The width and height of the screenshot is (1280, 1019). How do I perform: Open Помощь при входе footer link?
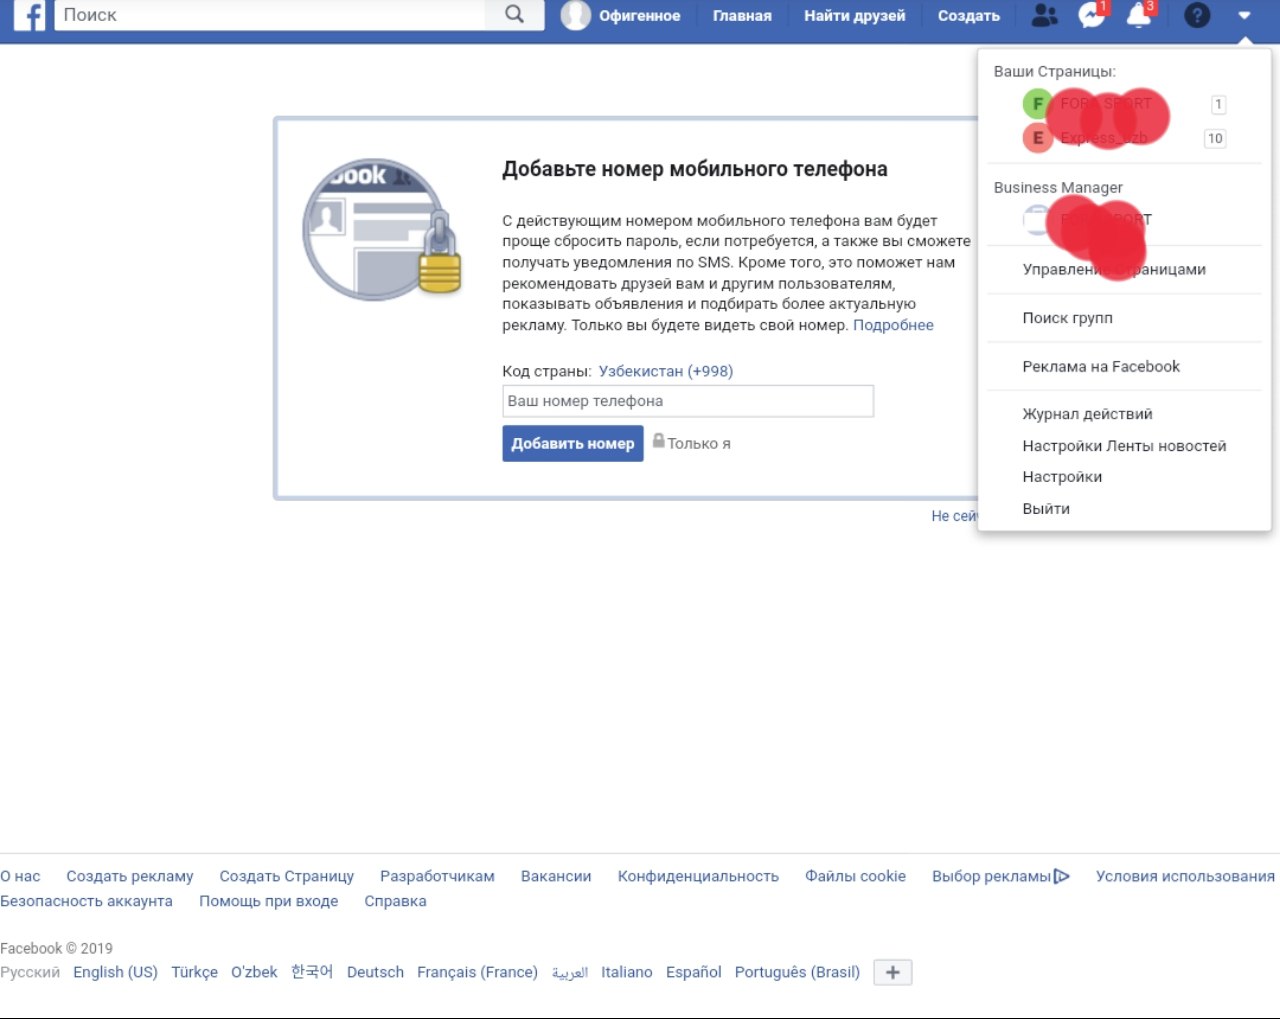tap(268, 901)
